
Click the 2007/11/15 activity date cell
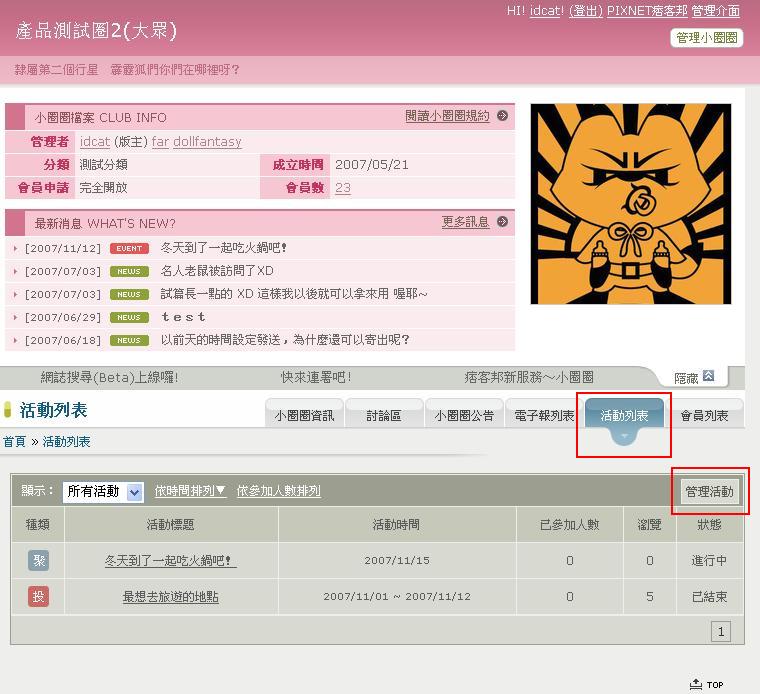pos(397,561)
